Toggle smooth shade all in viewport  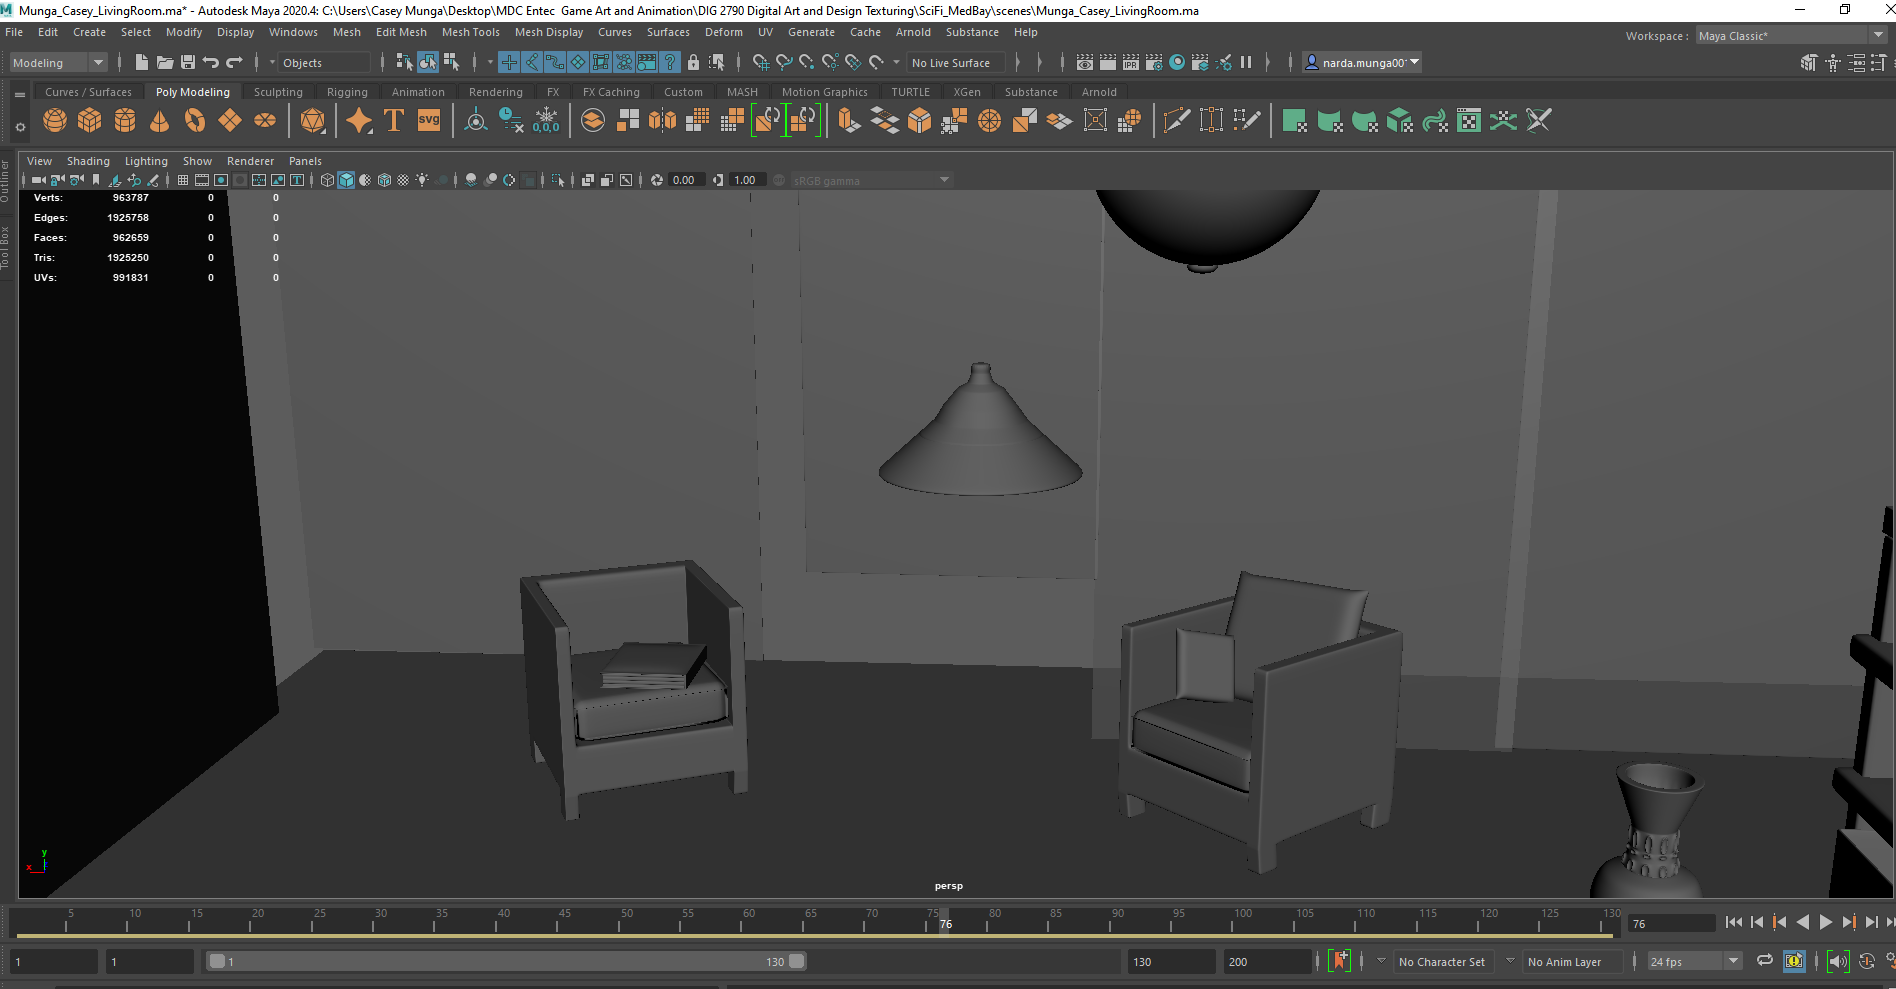click(x=346, y=180)
